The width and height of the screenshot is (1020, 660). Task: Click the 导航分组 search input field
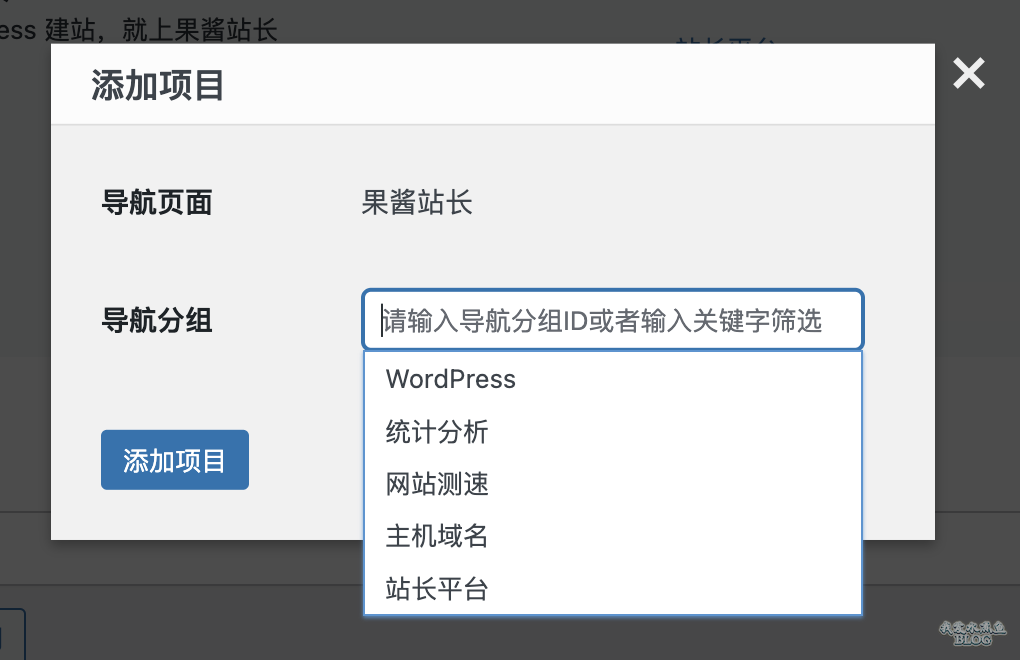(x=613, y=320)
